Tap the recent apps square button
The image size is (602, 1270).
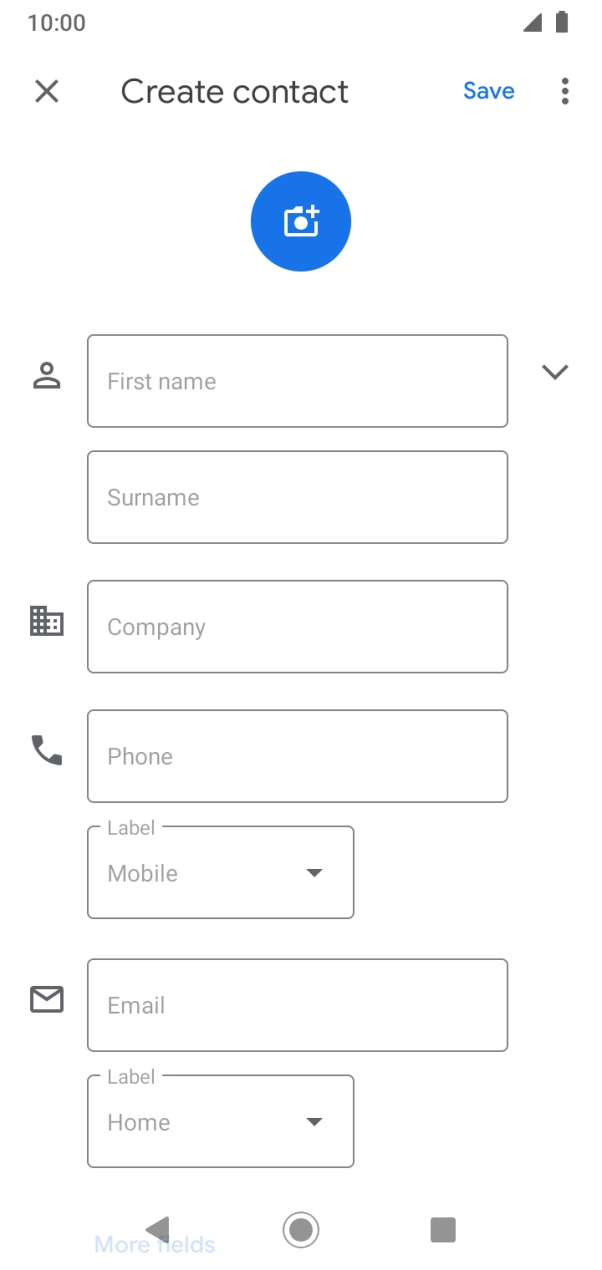tap(442, 1229)
